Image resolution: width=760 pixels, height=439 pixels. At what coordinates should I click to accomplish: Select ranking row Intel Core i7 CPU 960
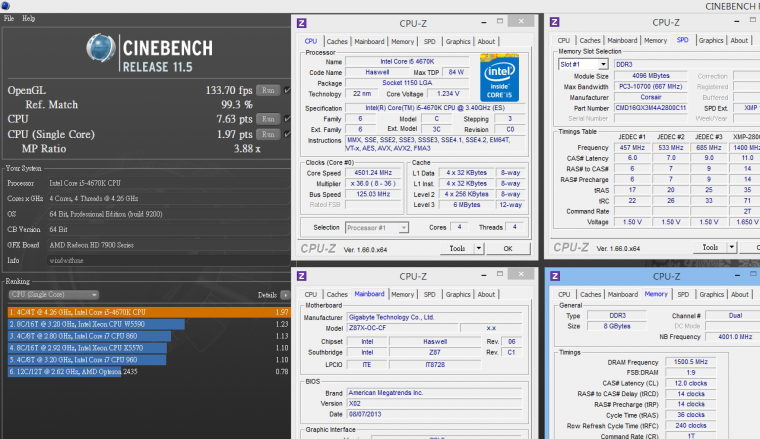point(148,360)
